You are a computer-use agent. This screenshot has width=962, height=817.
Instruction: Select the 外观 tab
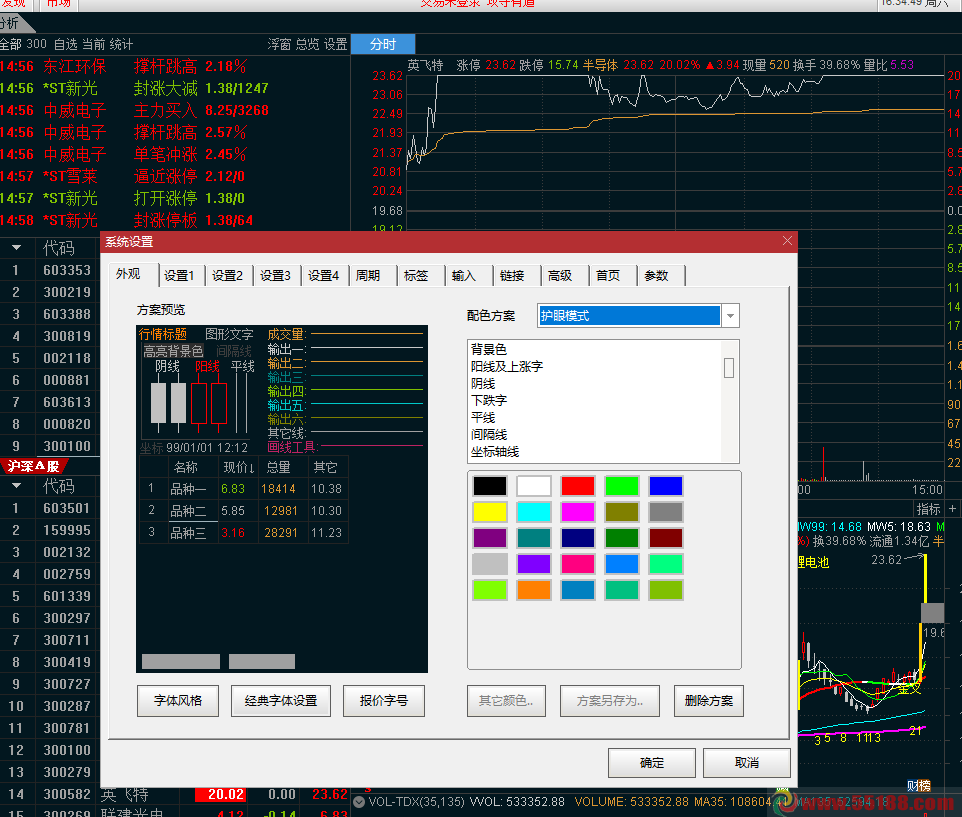pos(128,274)
